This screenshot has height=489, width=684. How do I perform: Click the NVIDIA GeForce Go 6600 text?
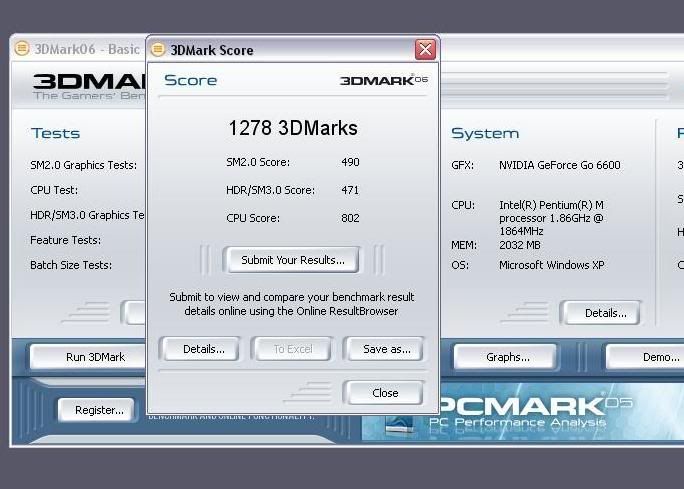pos(560,165)
